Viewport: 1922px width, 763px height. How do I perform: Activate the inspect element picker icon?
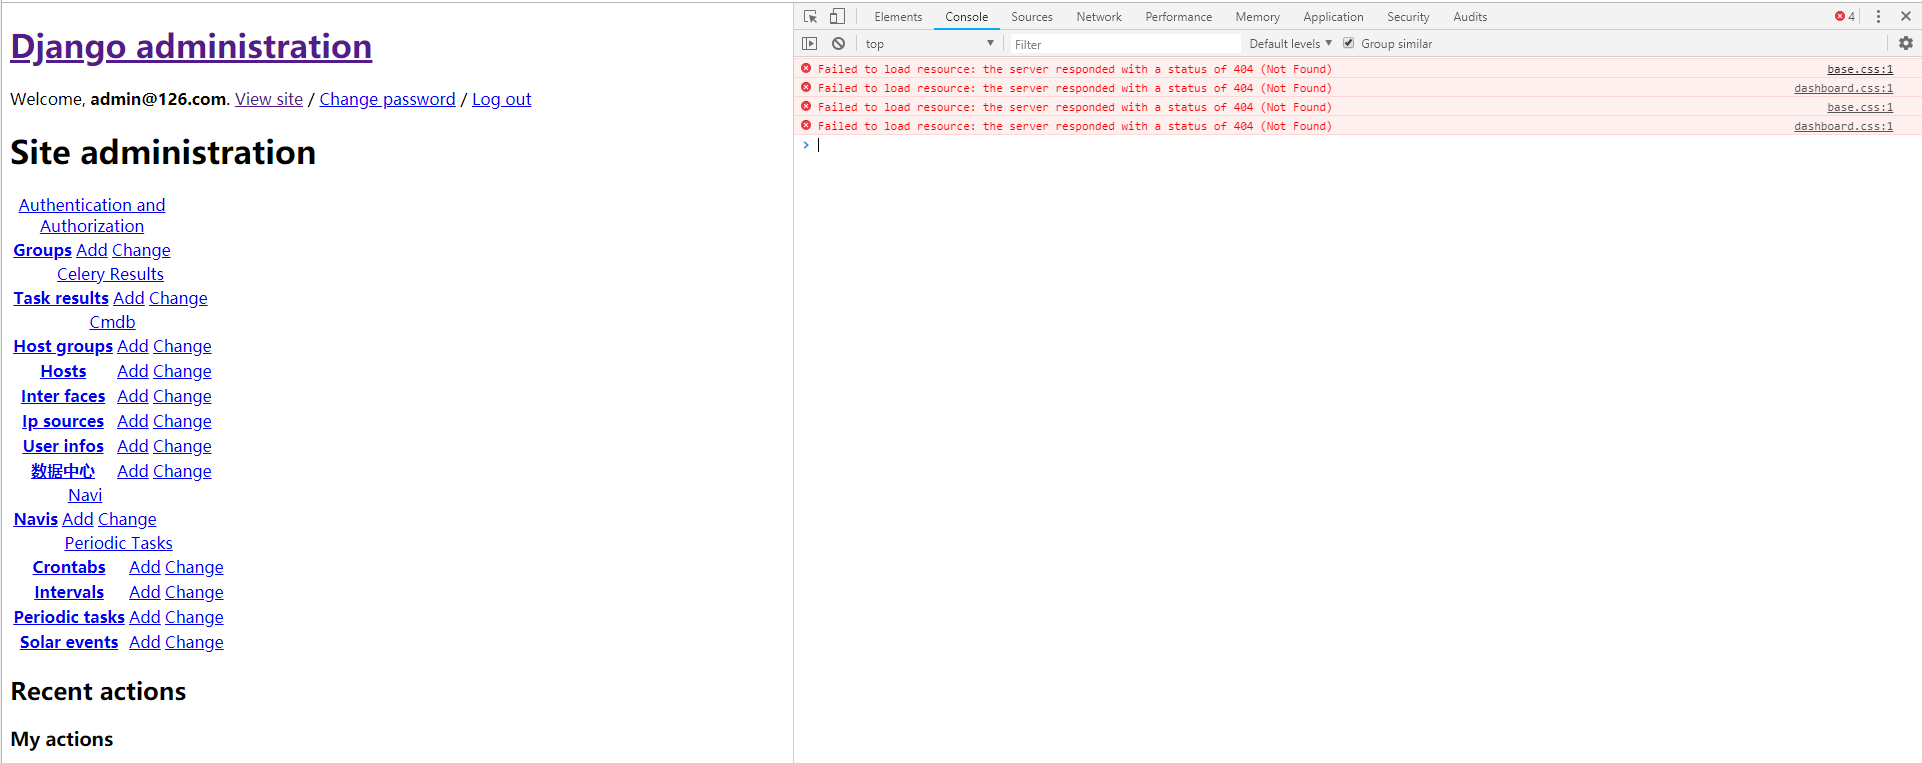[810, 16]
